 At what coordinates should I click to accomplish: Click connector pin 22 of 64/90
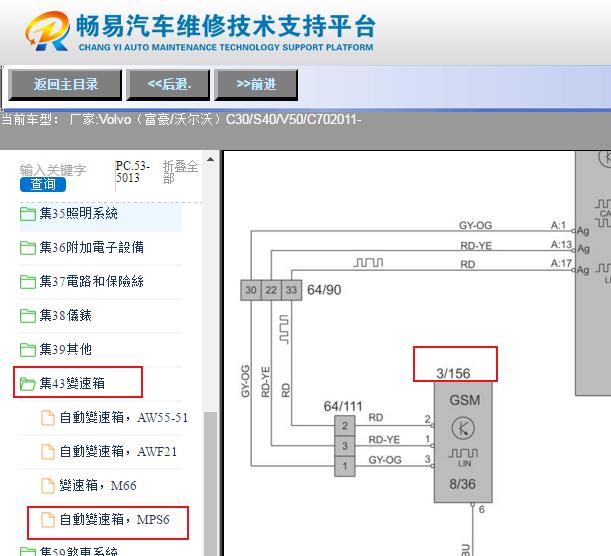271,290
